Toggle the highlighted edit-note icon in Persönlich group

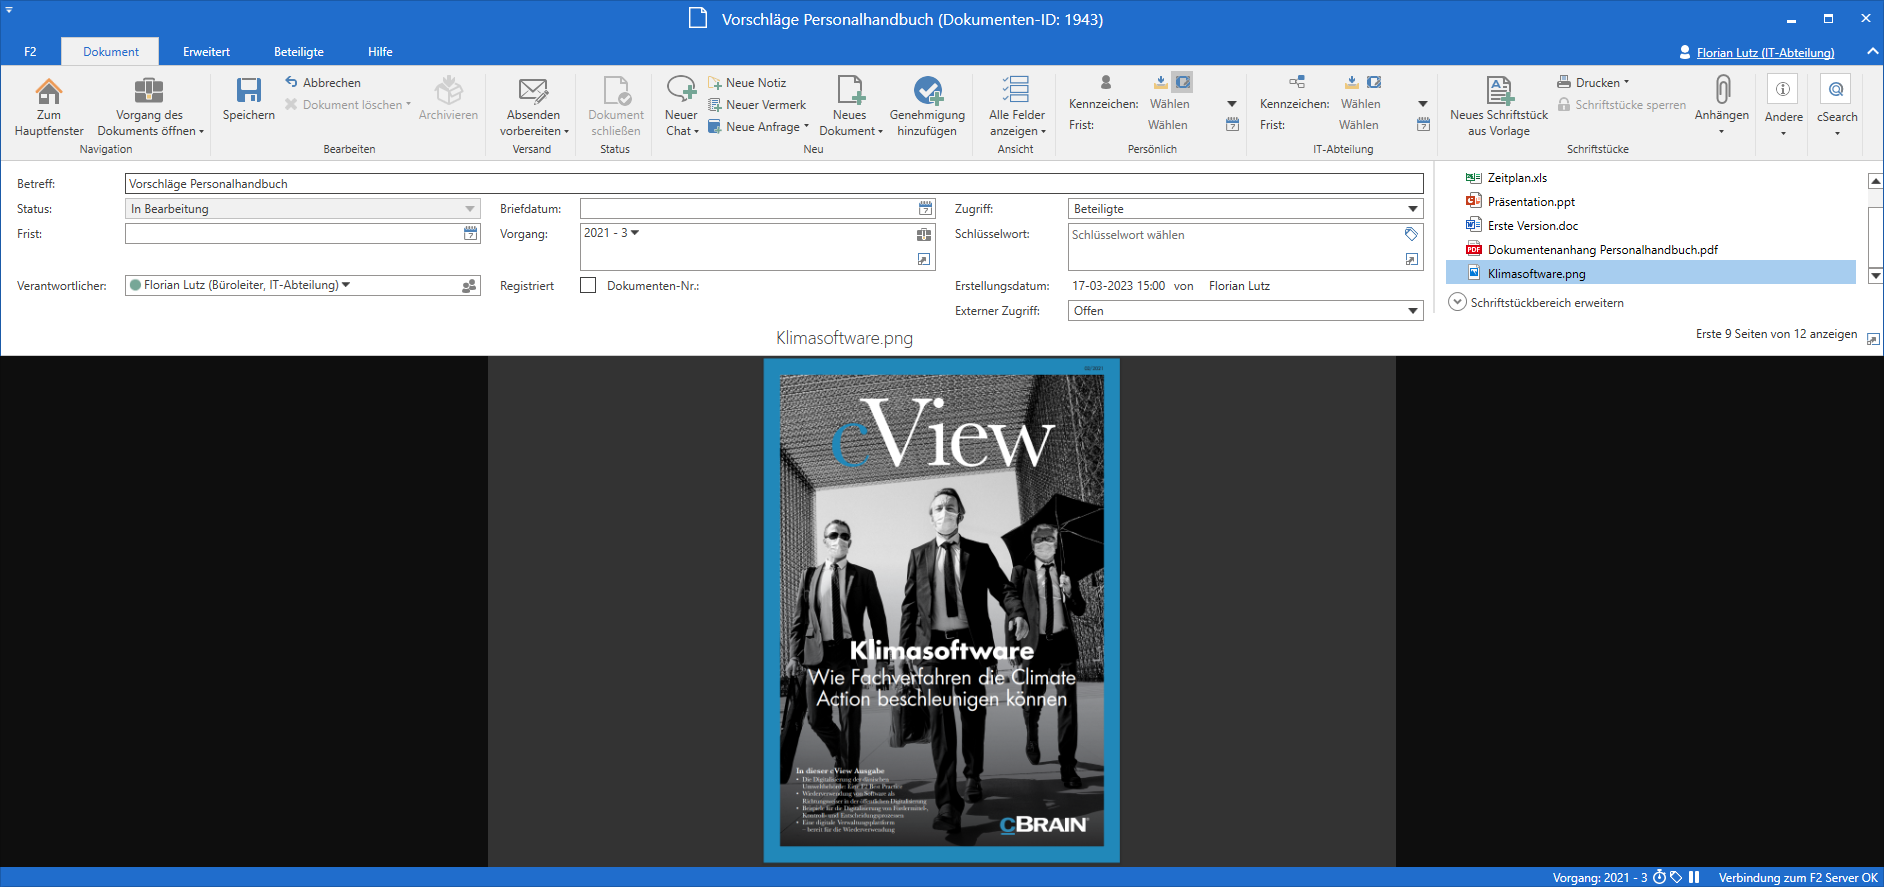point(1183,82)
